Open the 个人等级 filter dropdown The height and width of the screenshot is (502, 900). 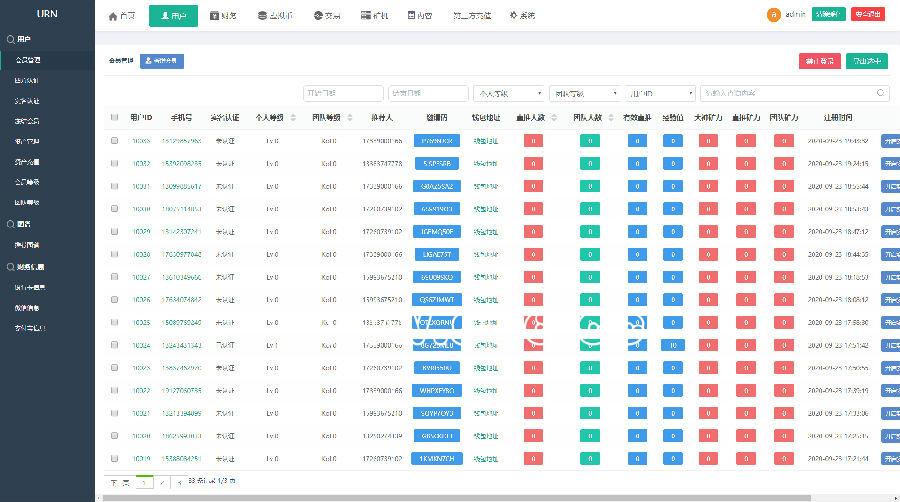(x=509, y=93)
